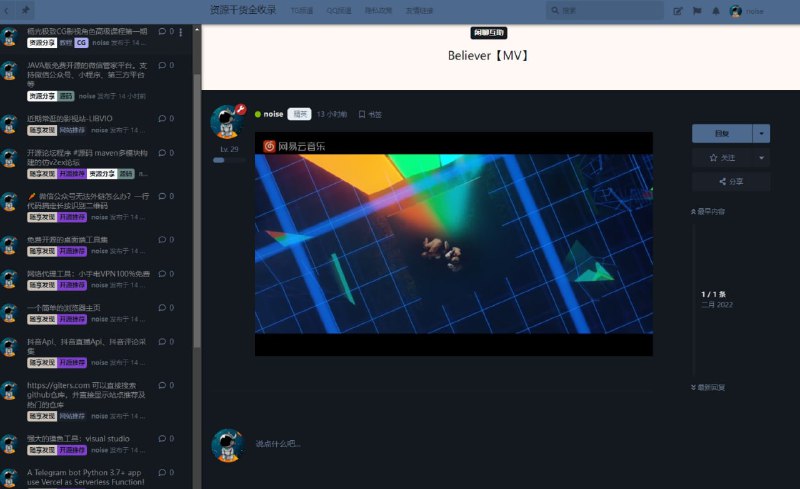This screenshot has width=800, height=489.
Task: Click the 13 小时前 post timestamp
Action: pos(332,114)
